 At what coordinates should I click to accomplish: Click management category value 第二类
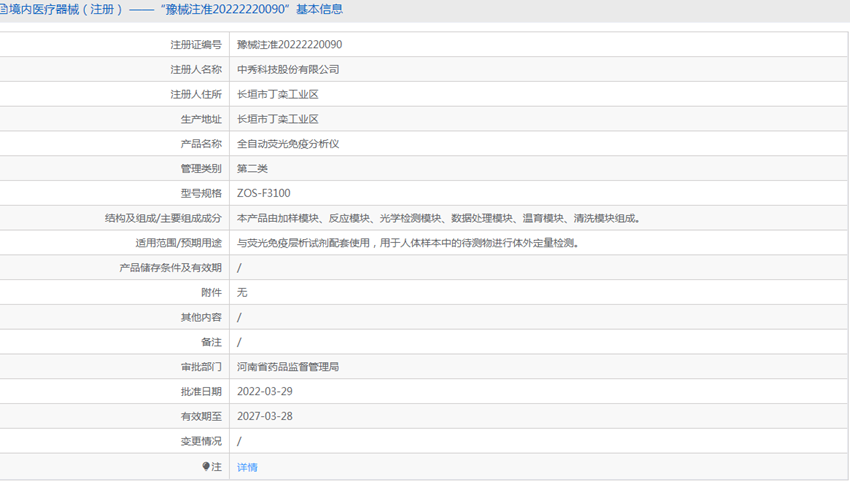pyautogui.click(x=252, y=169)
